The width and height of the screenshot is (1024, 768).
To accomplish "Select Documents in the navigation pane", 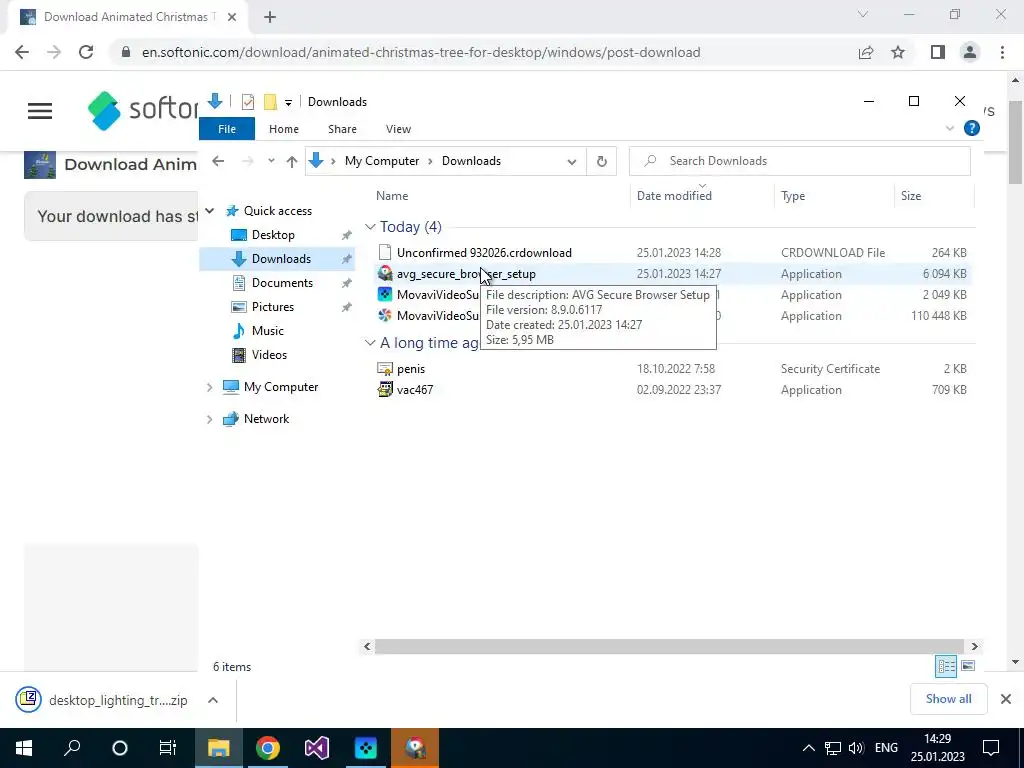I will 282,283.
